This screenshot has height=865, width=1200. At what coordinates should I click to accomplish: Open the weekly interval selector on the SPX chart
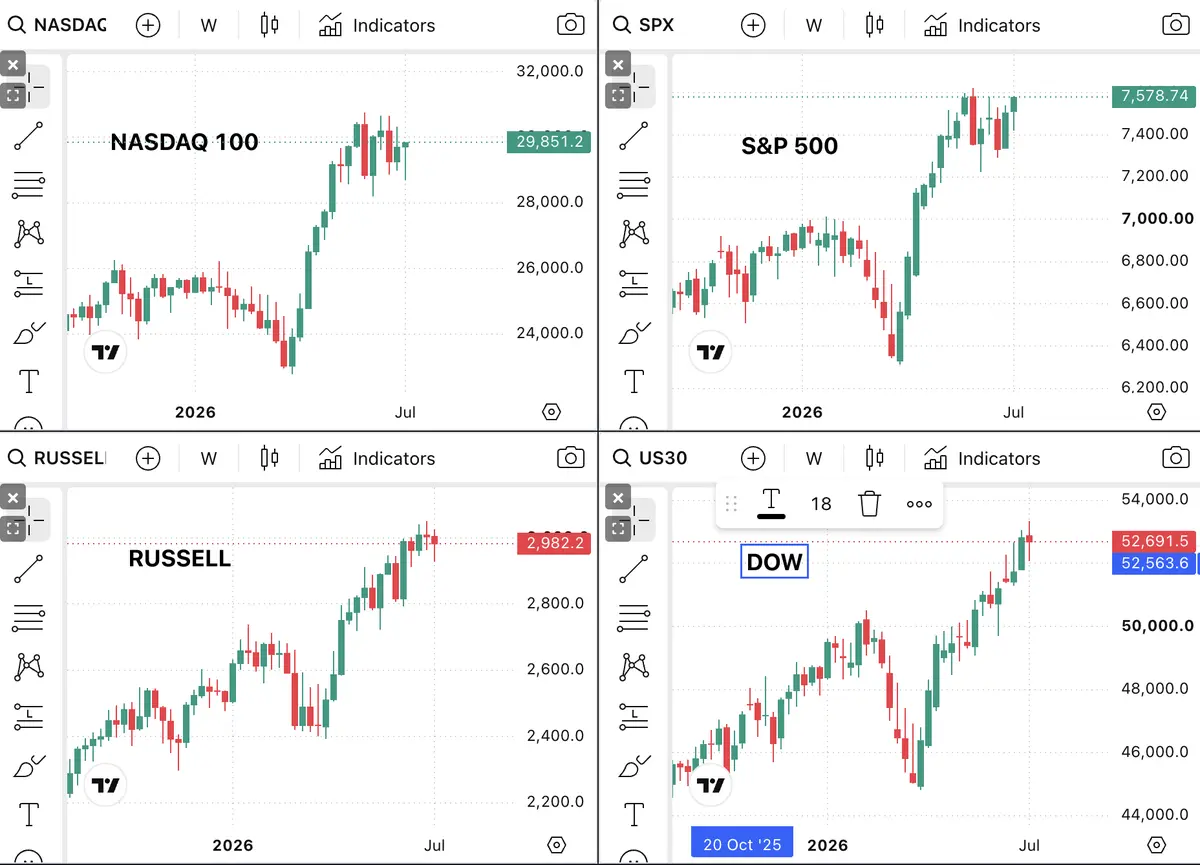[814, 25]
